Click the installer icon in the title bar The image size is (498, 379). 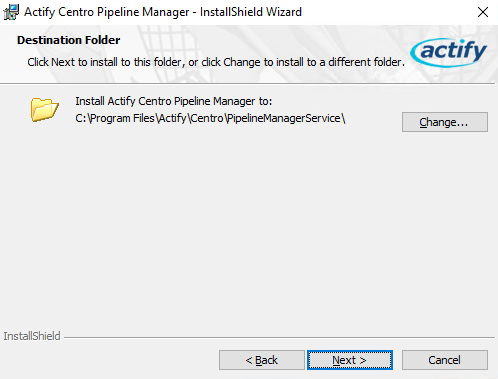pyautogui.click(x=11, y=12)
